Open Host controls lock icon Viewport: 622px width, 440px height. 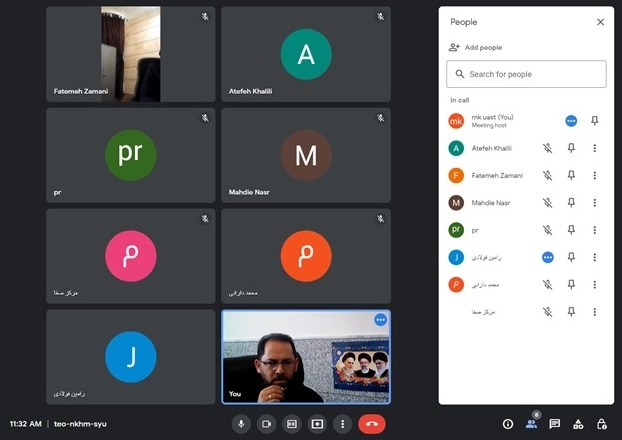click(601, 424)
